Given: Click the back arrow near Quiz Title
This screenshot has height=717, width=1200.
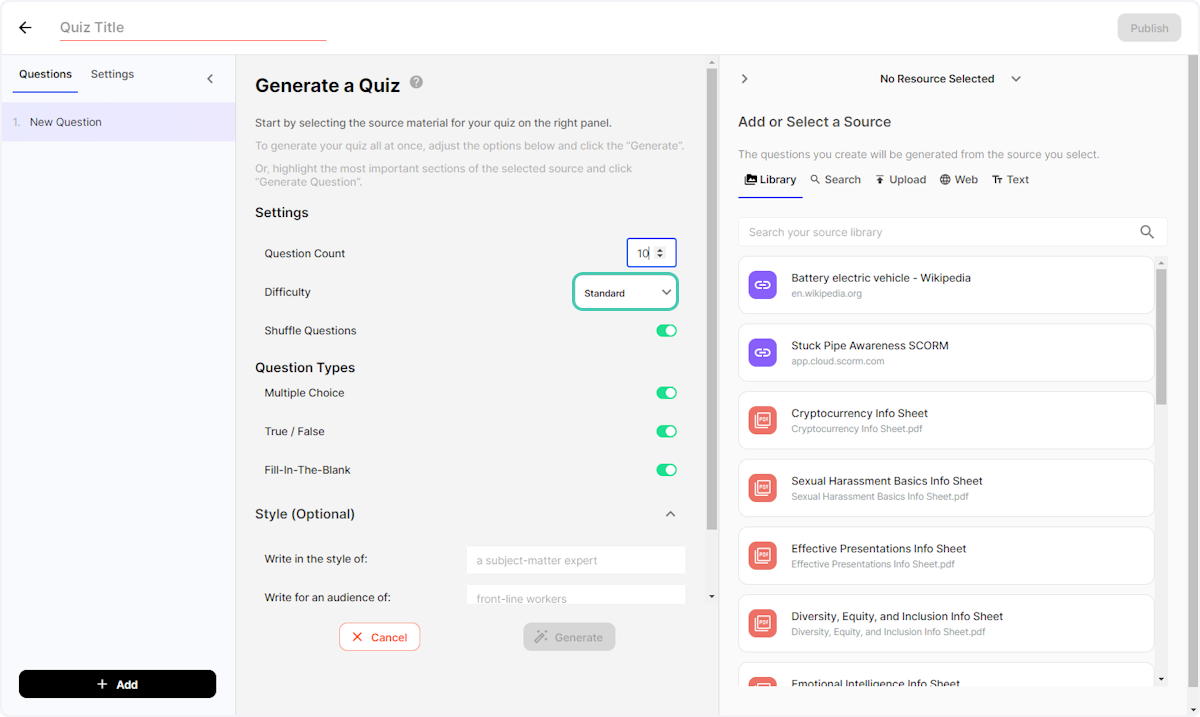Looking at the screenshot, I should (25, 27).
